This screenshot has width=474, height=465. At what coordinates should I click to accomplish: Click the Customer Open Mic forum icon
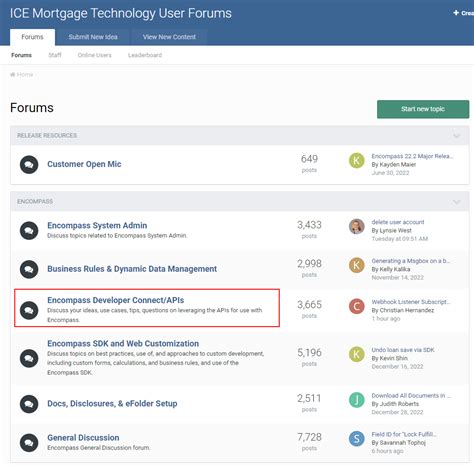pyautogui.click(x=29, y=165)
